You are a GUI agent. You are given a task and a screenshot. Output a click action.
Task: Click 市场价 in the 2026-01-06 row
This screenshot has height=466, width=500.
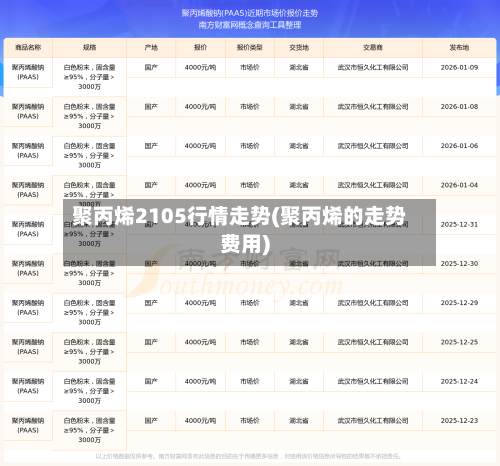click(x=250, y=146)
